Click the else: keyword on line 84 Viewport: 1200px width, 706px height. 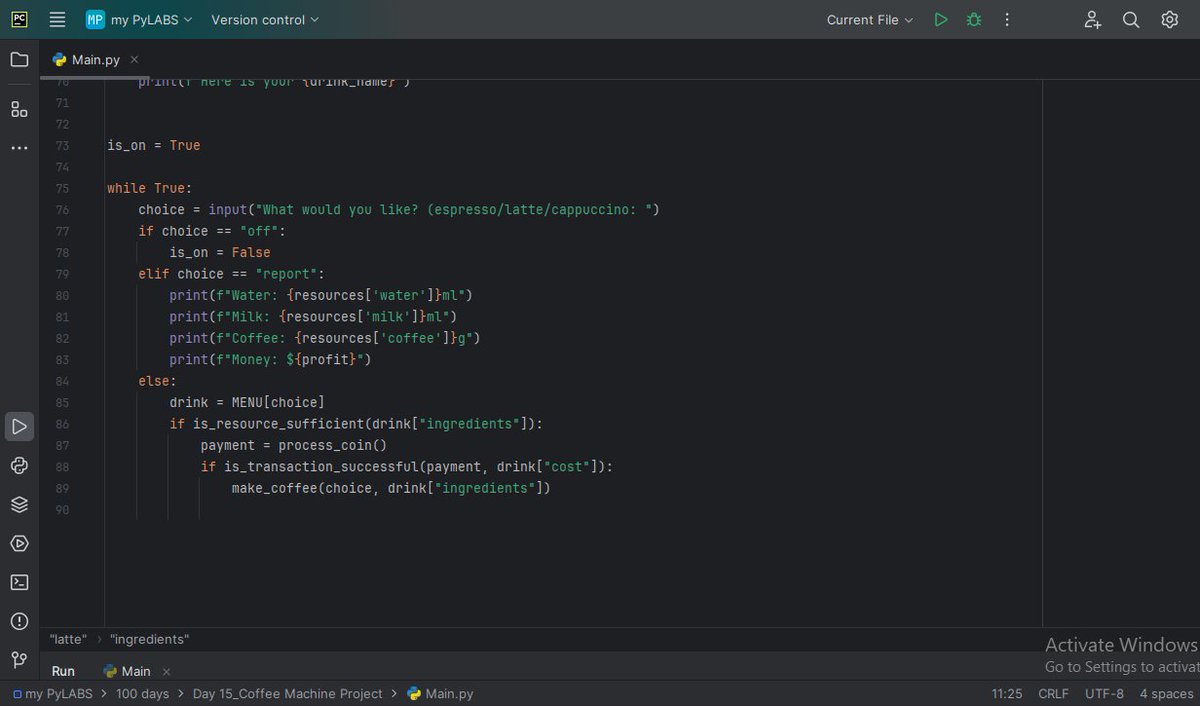[157, 381]
